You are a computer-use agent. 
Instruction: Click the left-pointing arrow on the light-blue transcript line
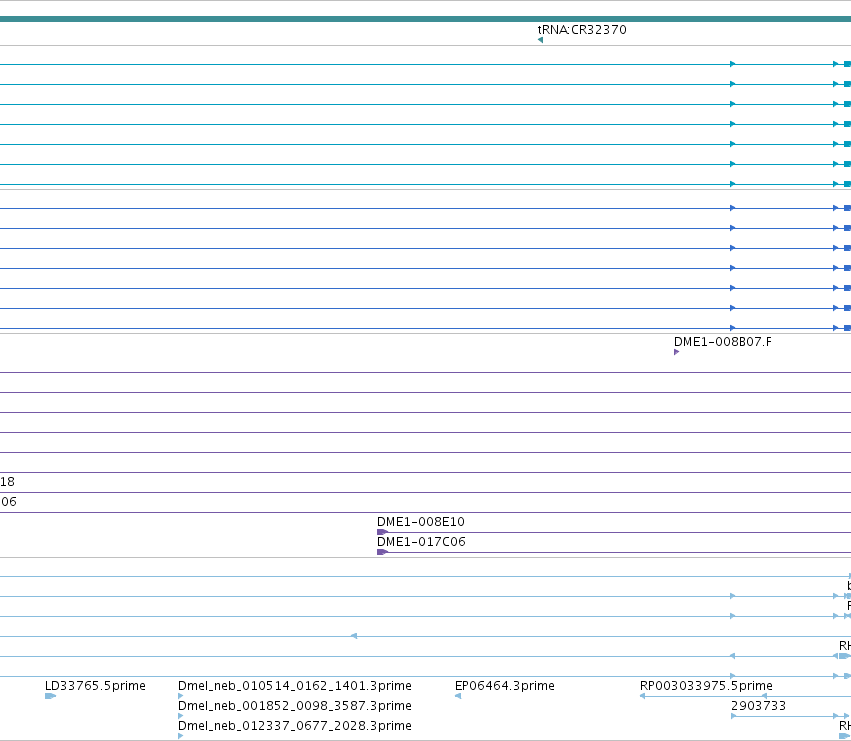coord(354,636)
